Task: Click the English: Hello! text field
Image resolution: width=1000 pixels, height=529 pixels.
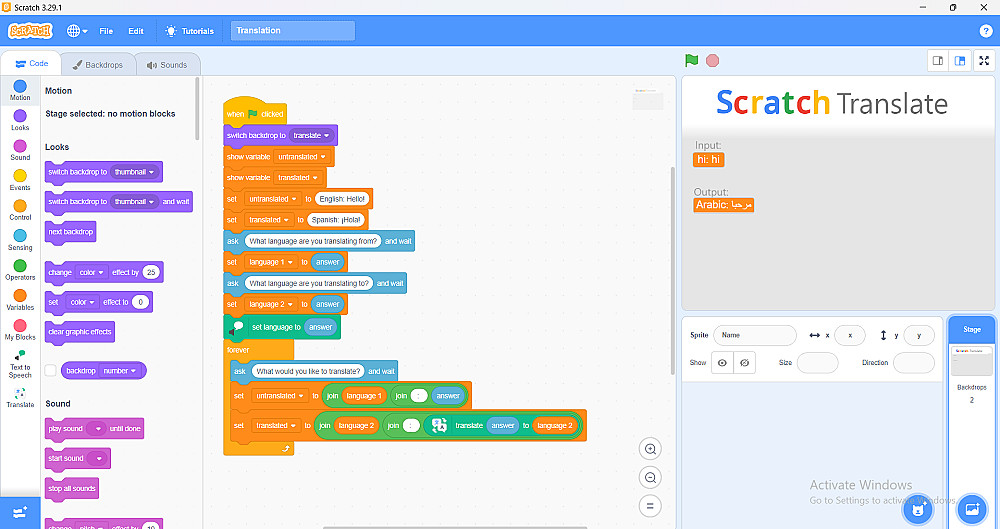Action: (342, 199)
